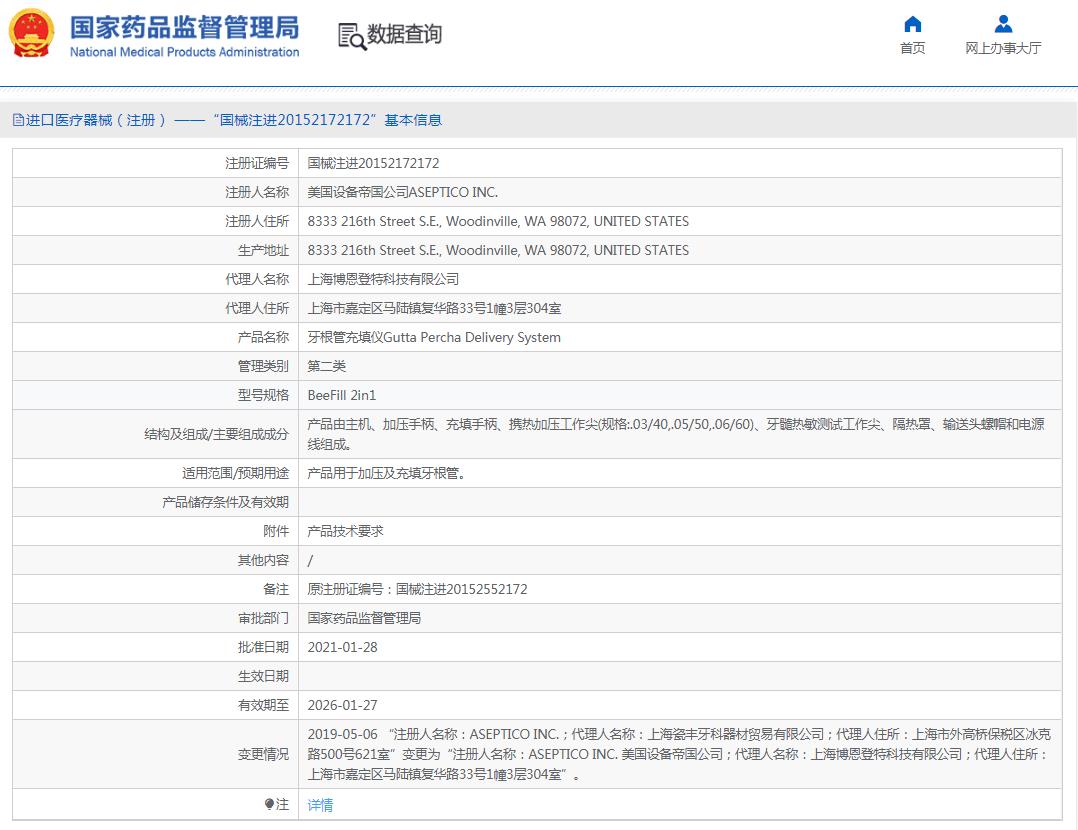Select the 结构及组成 composition description

coord(676,435)
